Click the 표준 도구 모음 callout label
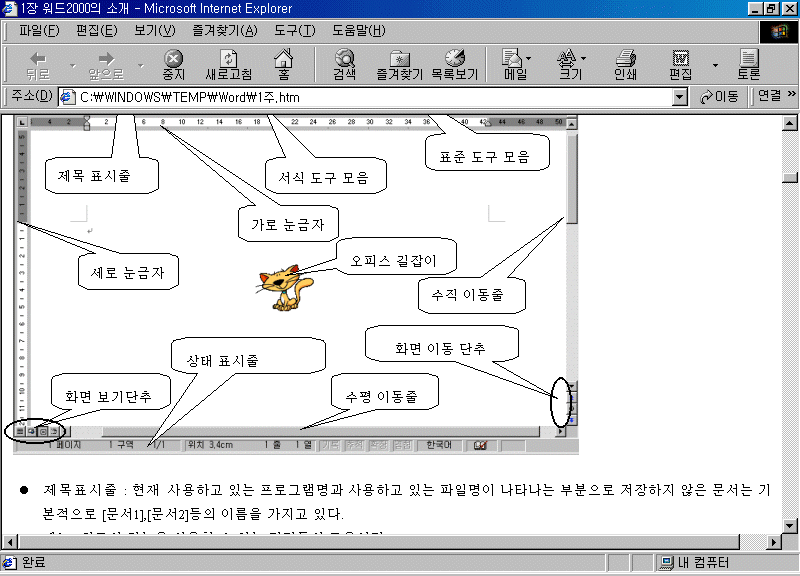800x576 pixels. click(485, 156)
